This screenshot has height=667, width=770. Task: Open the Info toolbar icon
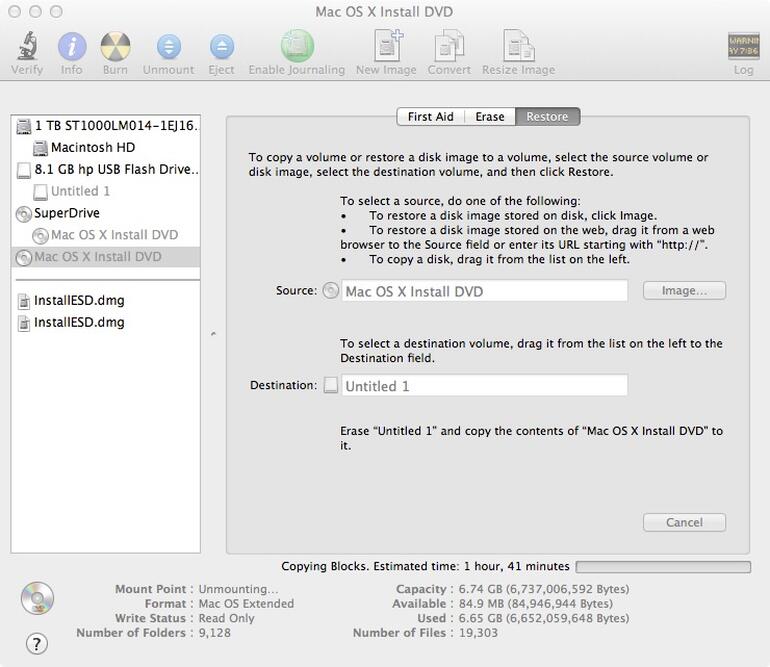tap(72, 47)
